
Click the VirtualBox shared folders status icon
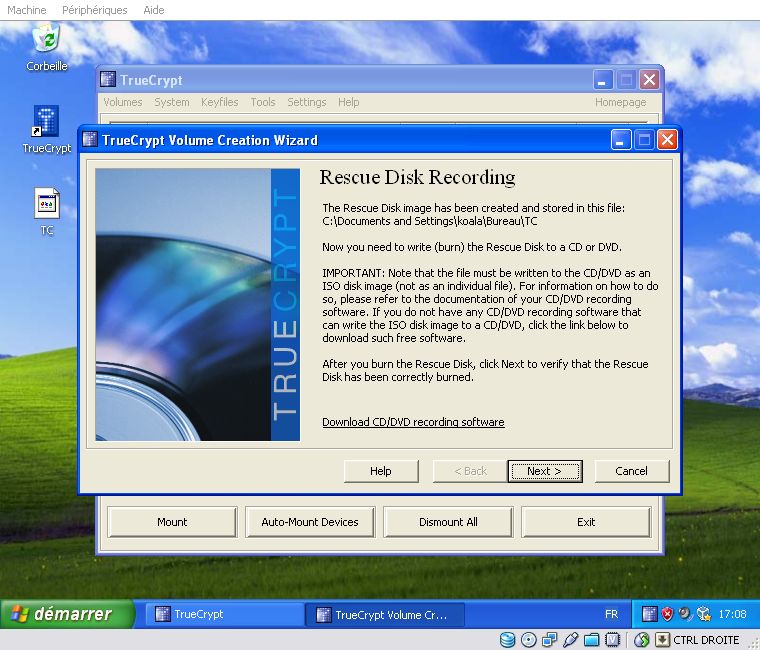pyautogui.click(x=591, y=640)
